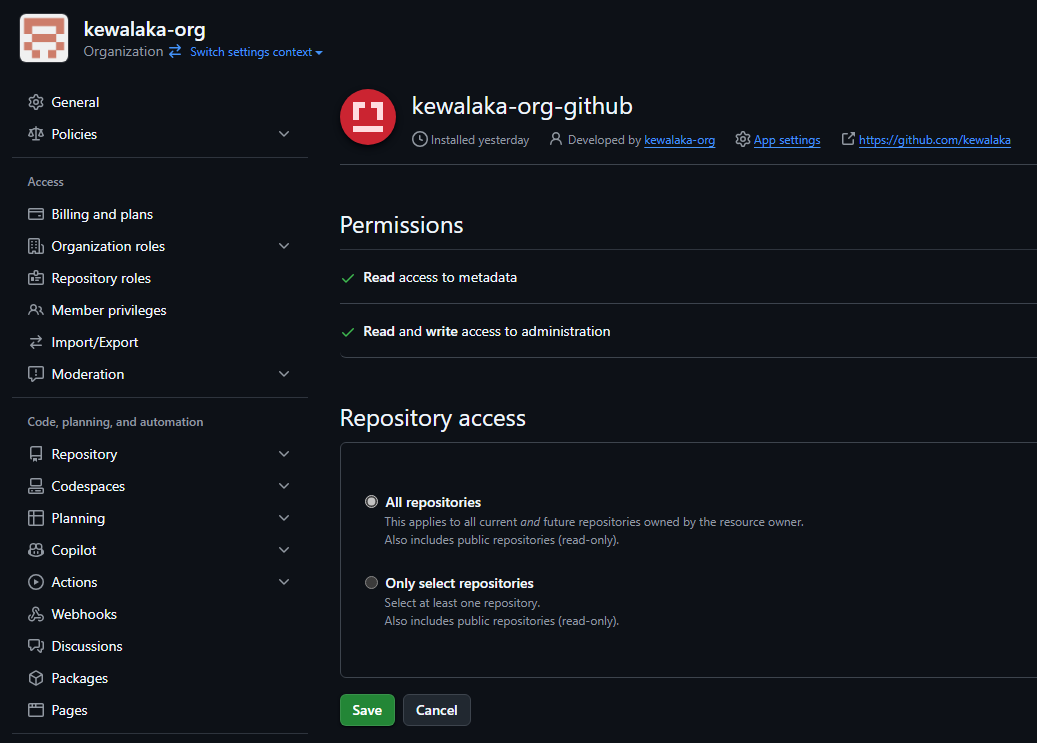Expand the Moderation chevron
1037x743 pixels.
click(284, 374)
